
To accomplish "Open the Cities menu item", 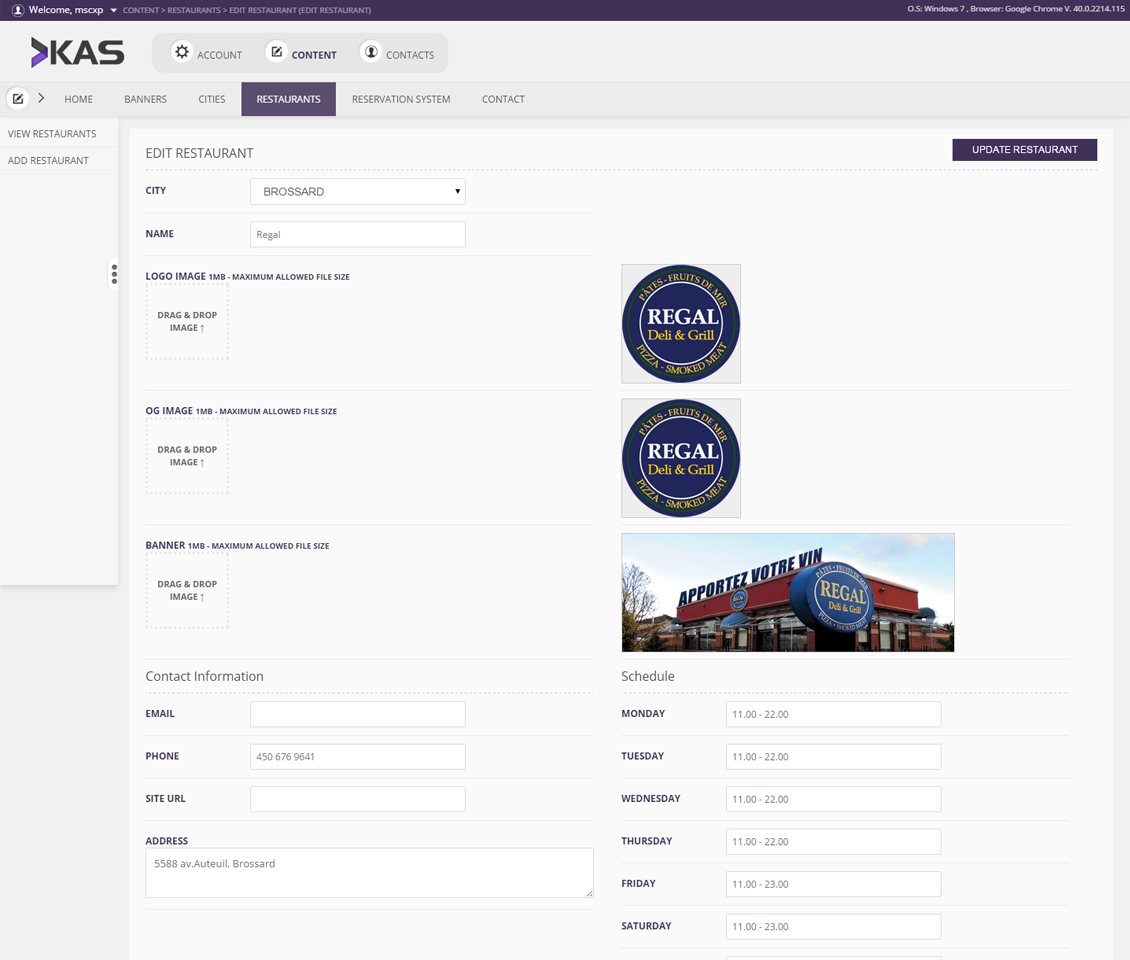I will tap(212, 99).
